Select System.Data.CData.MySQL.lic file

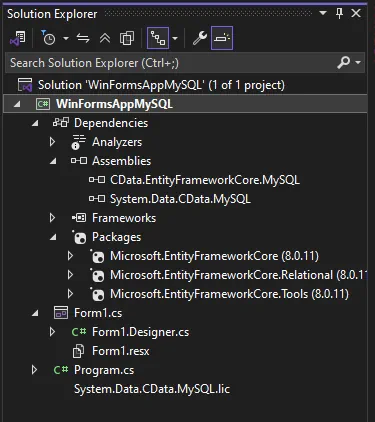click(152, 389)
